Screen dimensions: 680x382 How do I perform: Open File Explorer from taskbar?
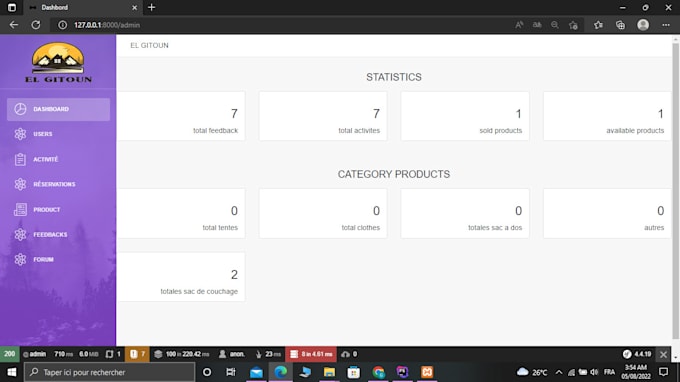(x=329, y=372)
